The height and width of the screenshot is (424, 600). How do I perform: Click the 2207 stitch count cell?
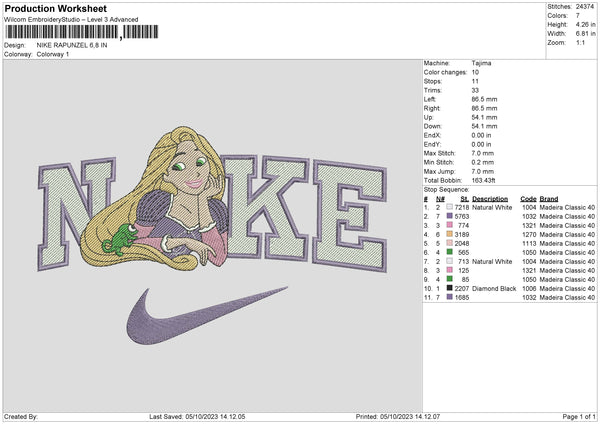[462, 289]
